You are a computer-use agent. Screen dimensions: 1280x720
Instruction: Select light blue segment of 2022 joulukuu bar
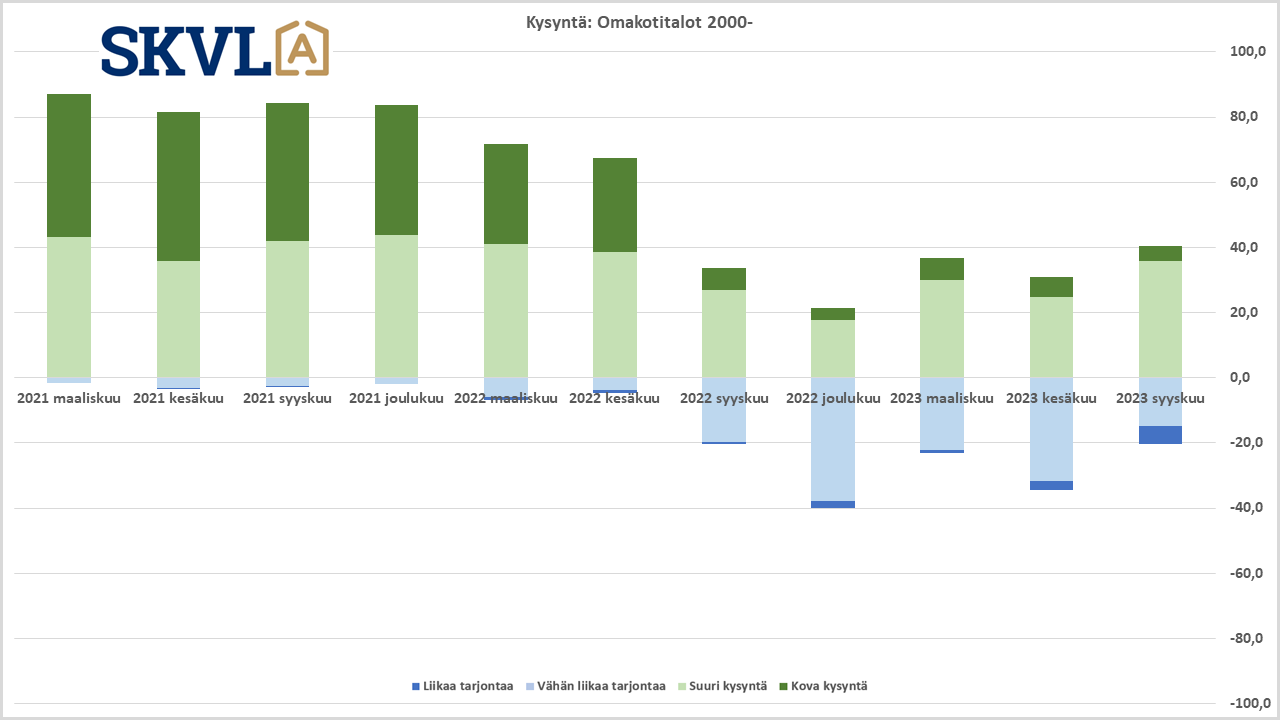[832, 438]
